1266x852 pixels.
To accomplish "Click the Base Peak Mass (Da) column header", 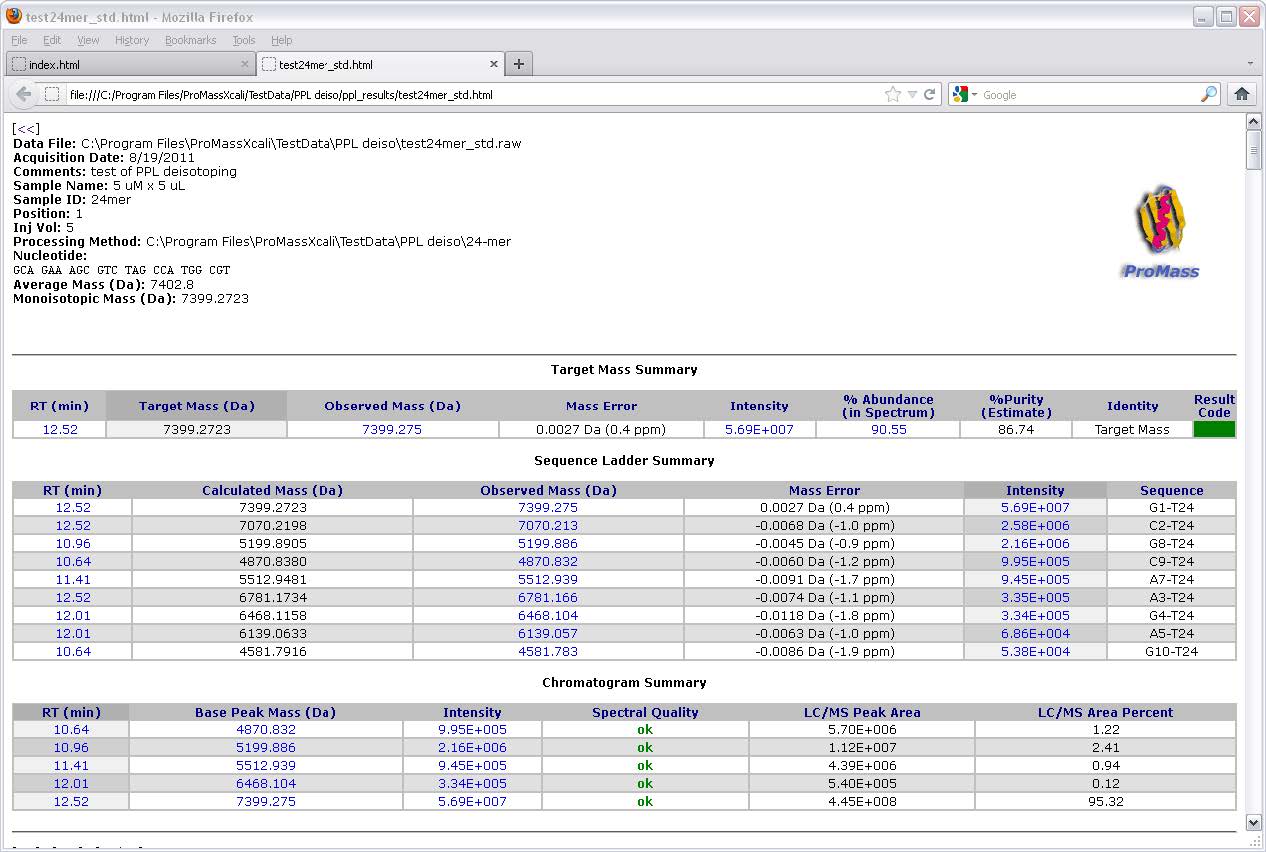I will click(x=265, y=712).
